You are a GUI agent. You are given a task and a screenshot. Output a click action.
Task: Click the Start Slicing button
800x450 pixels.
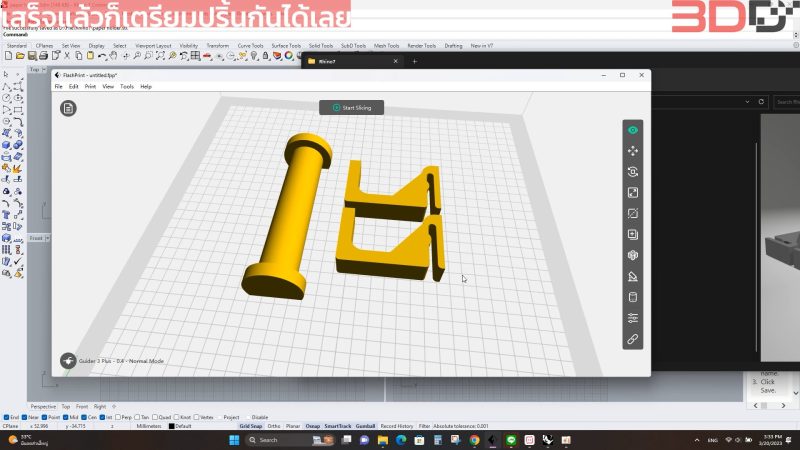[x=352, y=108]
